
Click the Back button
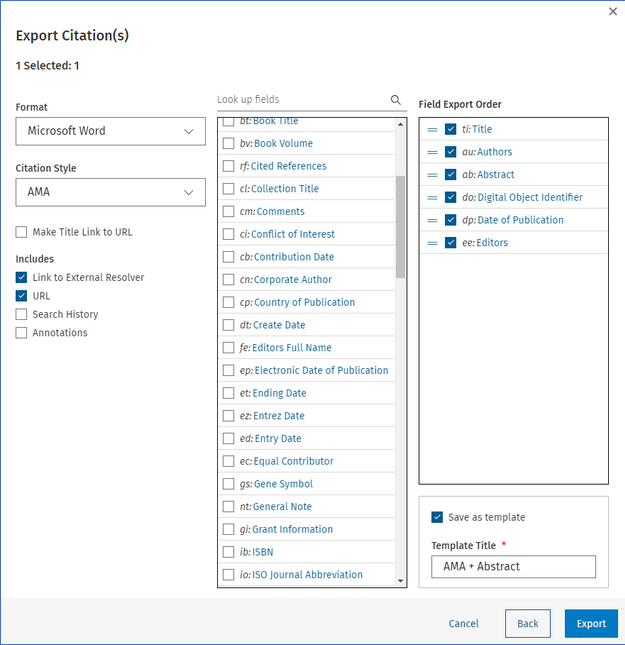coord(527,624)
